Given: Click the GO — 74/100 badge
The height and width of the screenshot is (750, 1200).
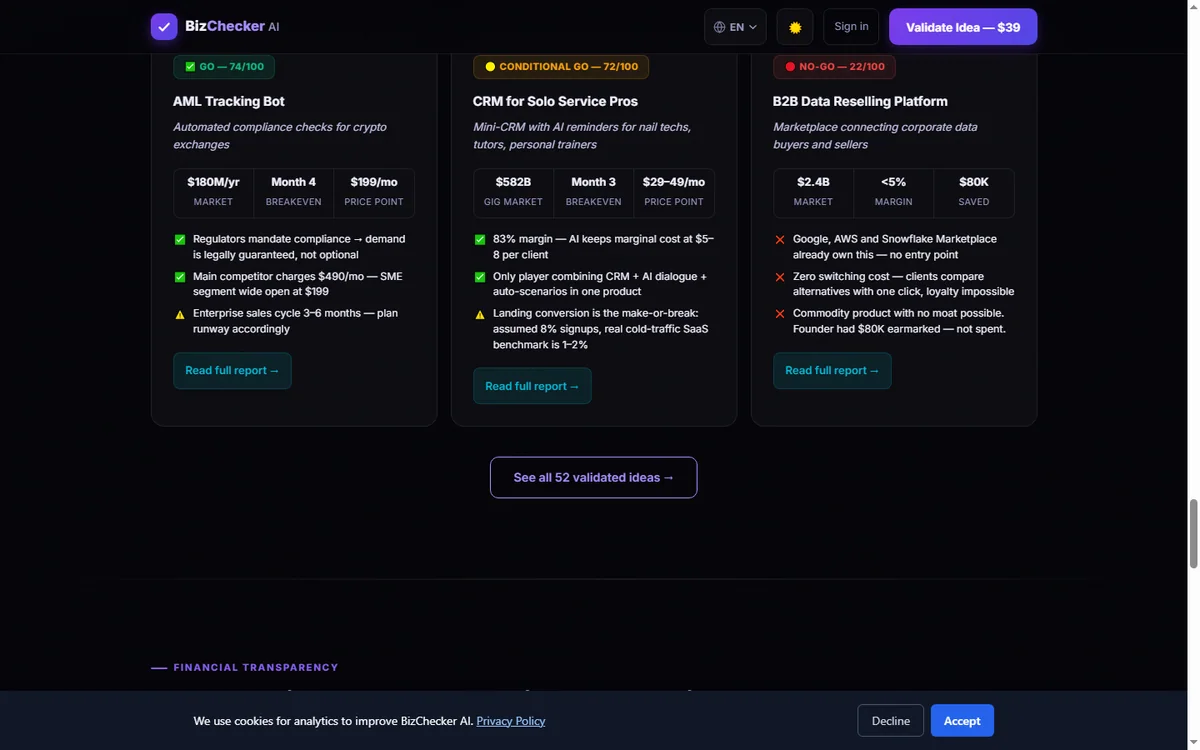Looking at the screenshot, I should pos(224,67).
